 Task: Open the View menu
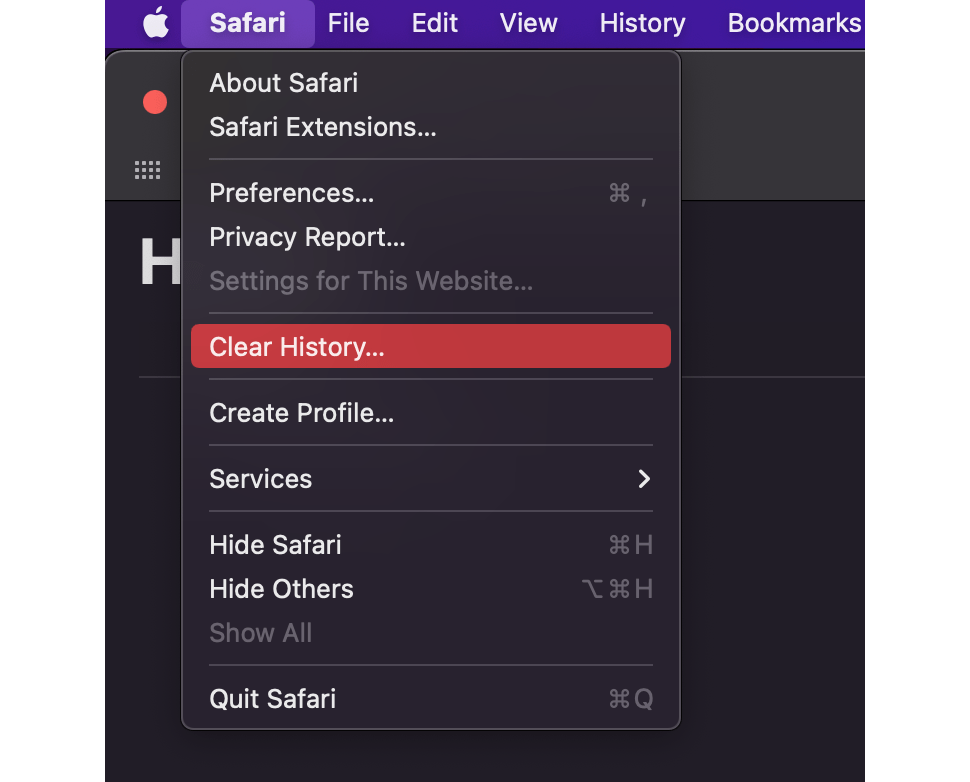click(x=528, y=22)
